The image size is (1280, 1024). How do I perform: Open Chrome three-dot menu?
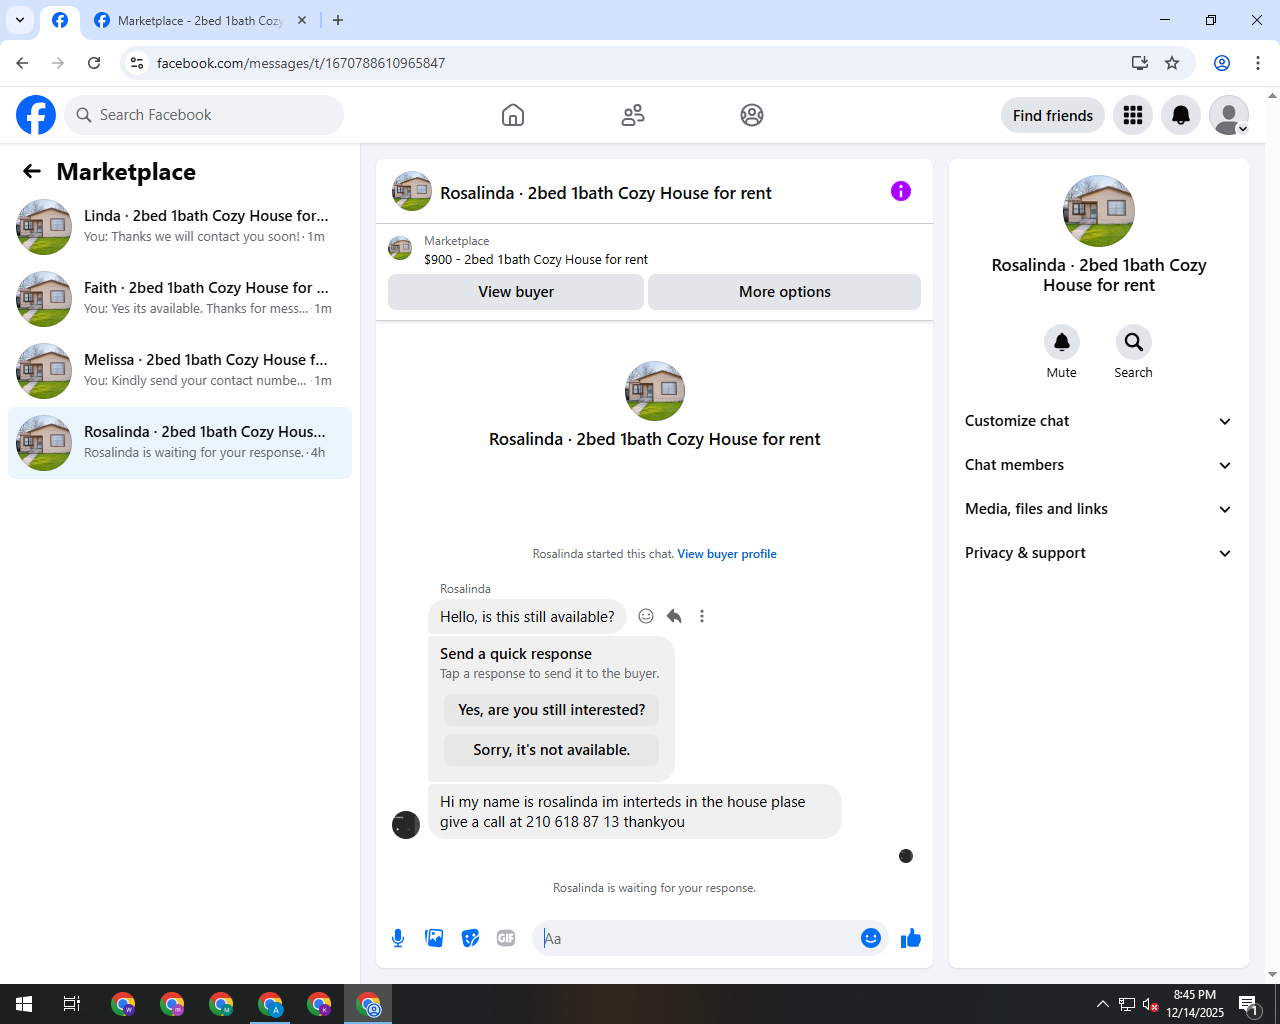click(1258, 63)
